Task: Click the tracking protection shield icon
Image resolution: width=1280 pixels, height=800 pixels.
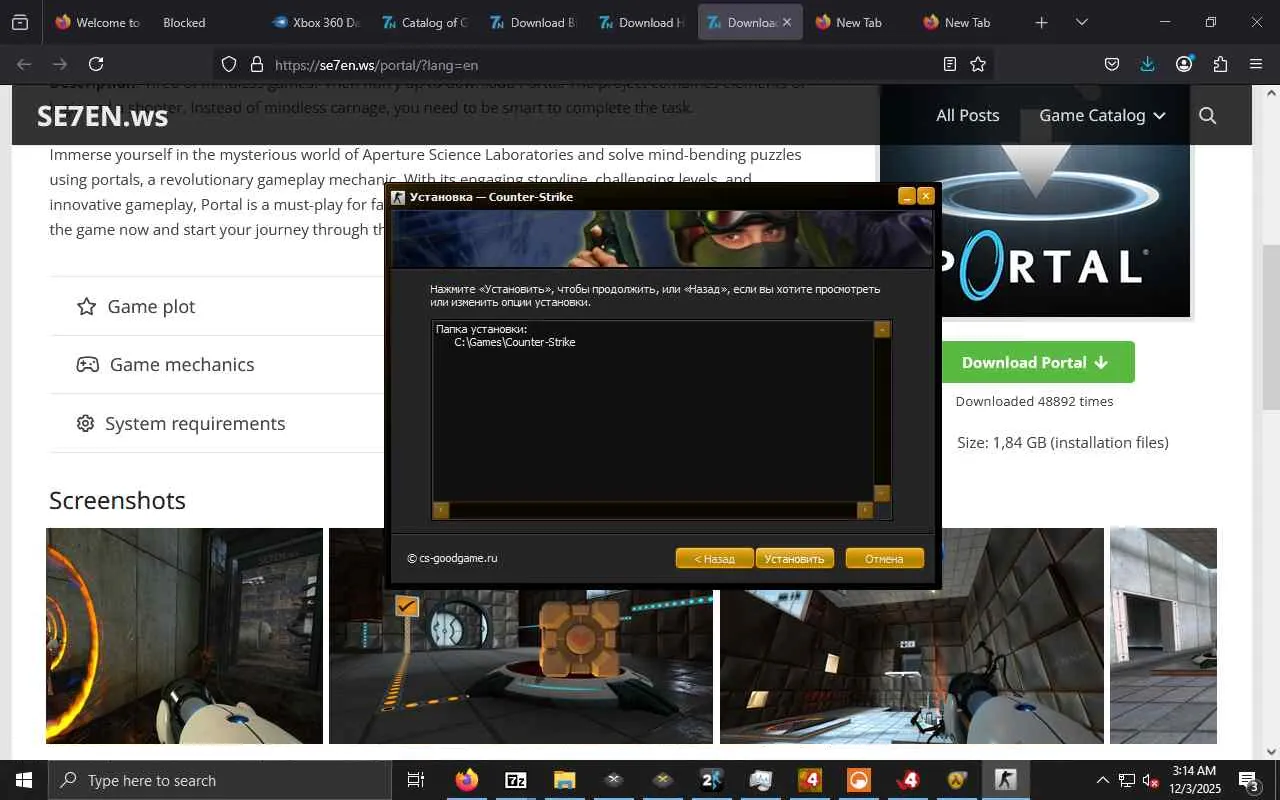Action: pyautogui.click(x=229, y=64)
